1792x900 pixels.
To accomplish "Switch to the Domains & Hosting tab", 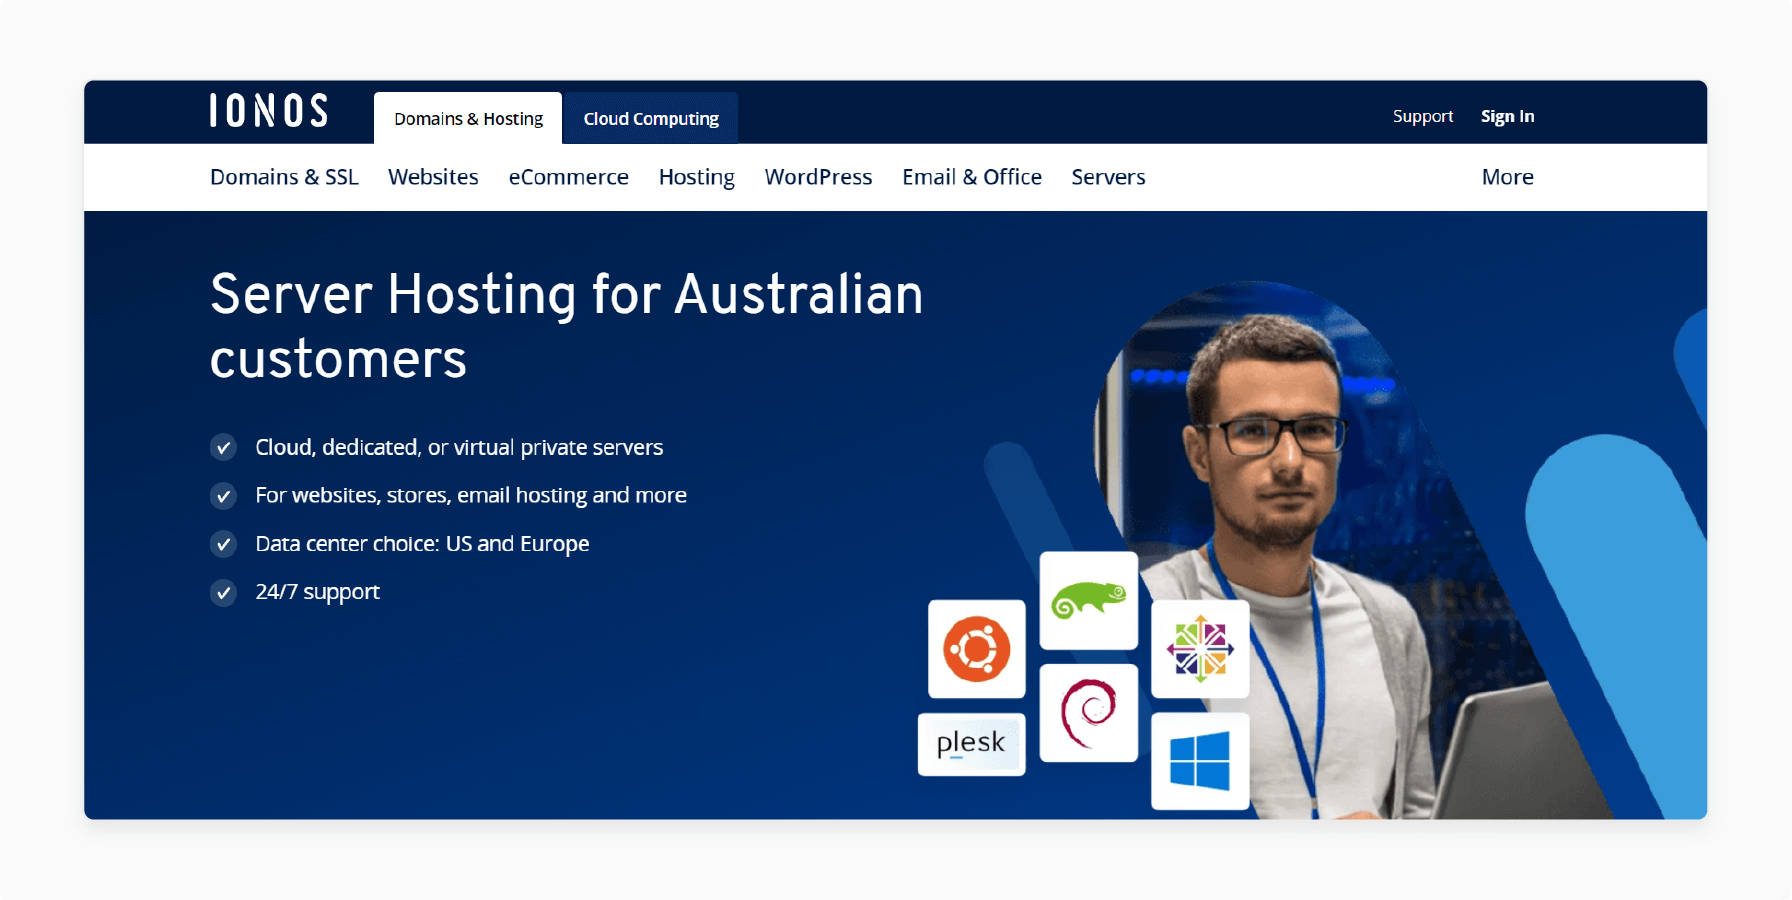I will point(468,118).
